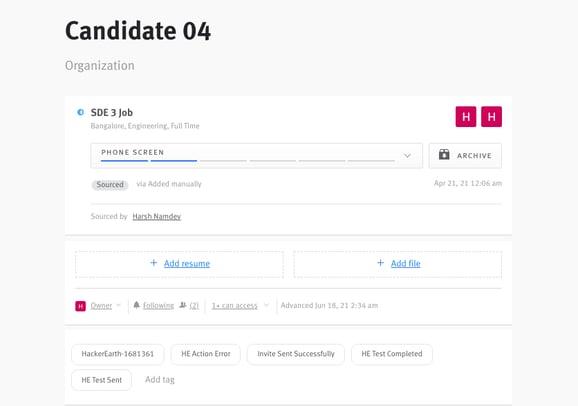The image size is (578, 406).
Task: Click the blue stage indicator icon beside SDE 3 Job
Action: [80, 112]
